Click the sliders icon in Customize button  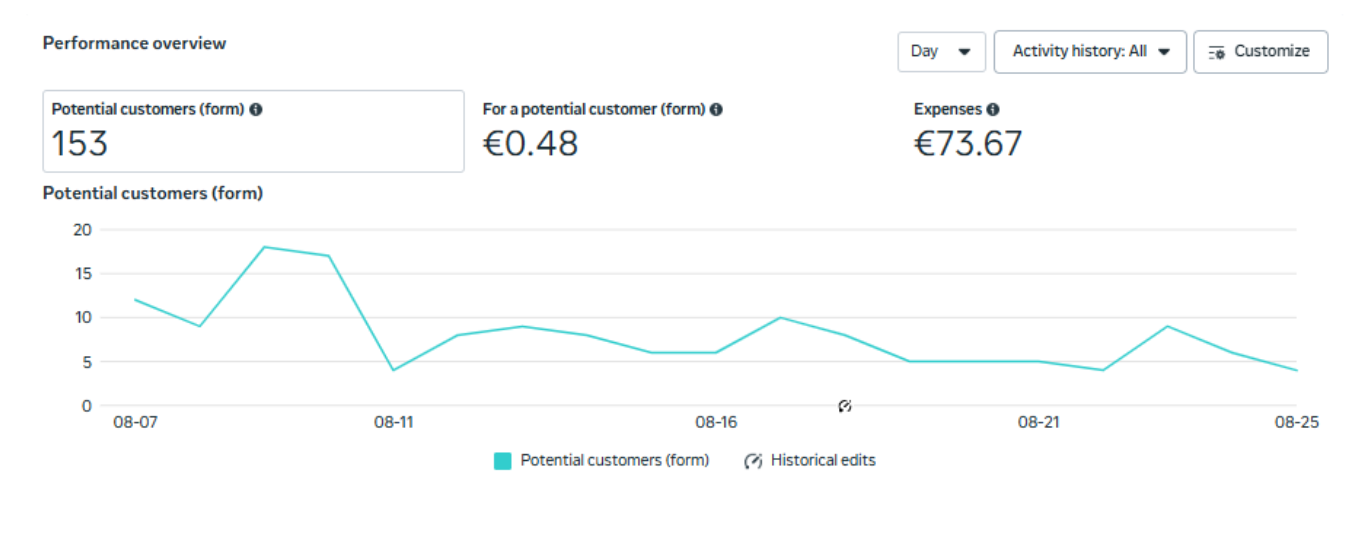click(1217, 52)
